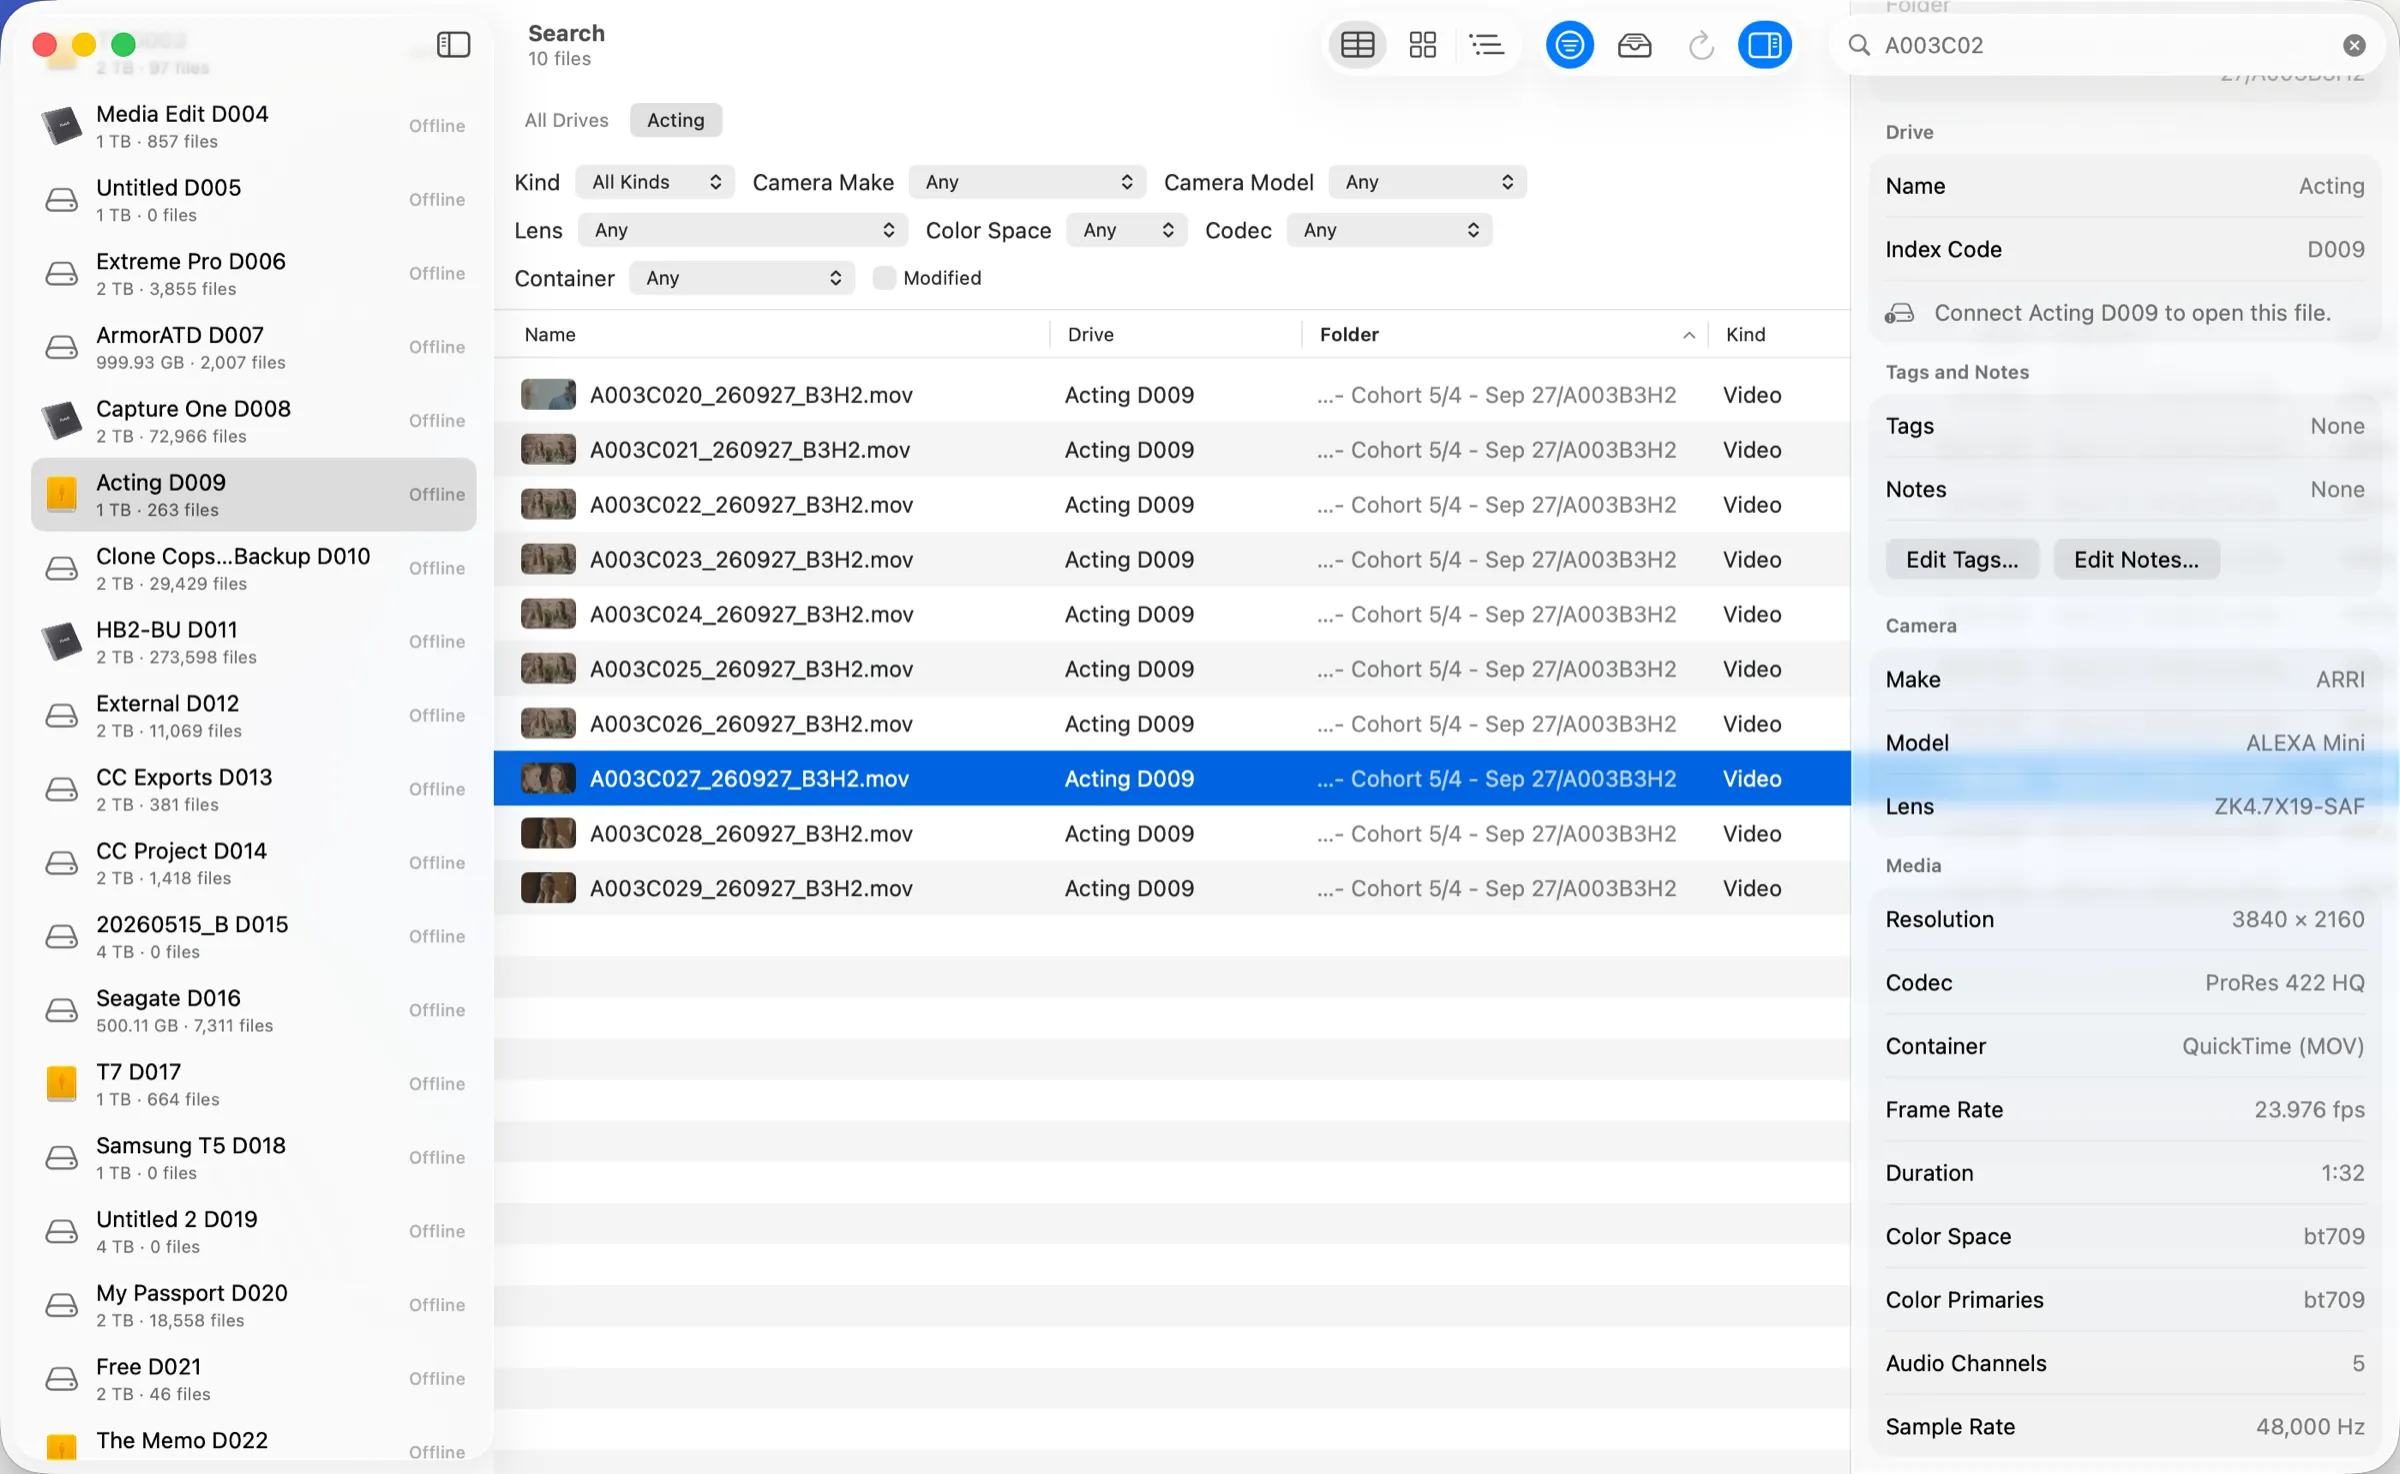
Task: Click the refresh arrow icon
Action: [1700, 45]
